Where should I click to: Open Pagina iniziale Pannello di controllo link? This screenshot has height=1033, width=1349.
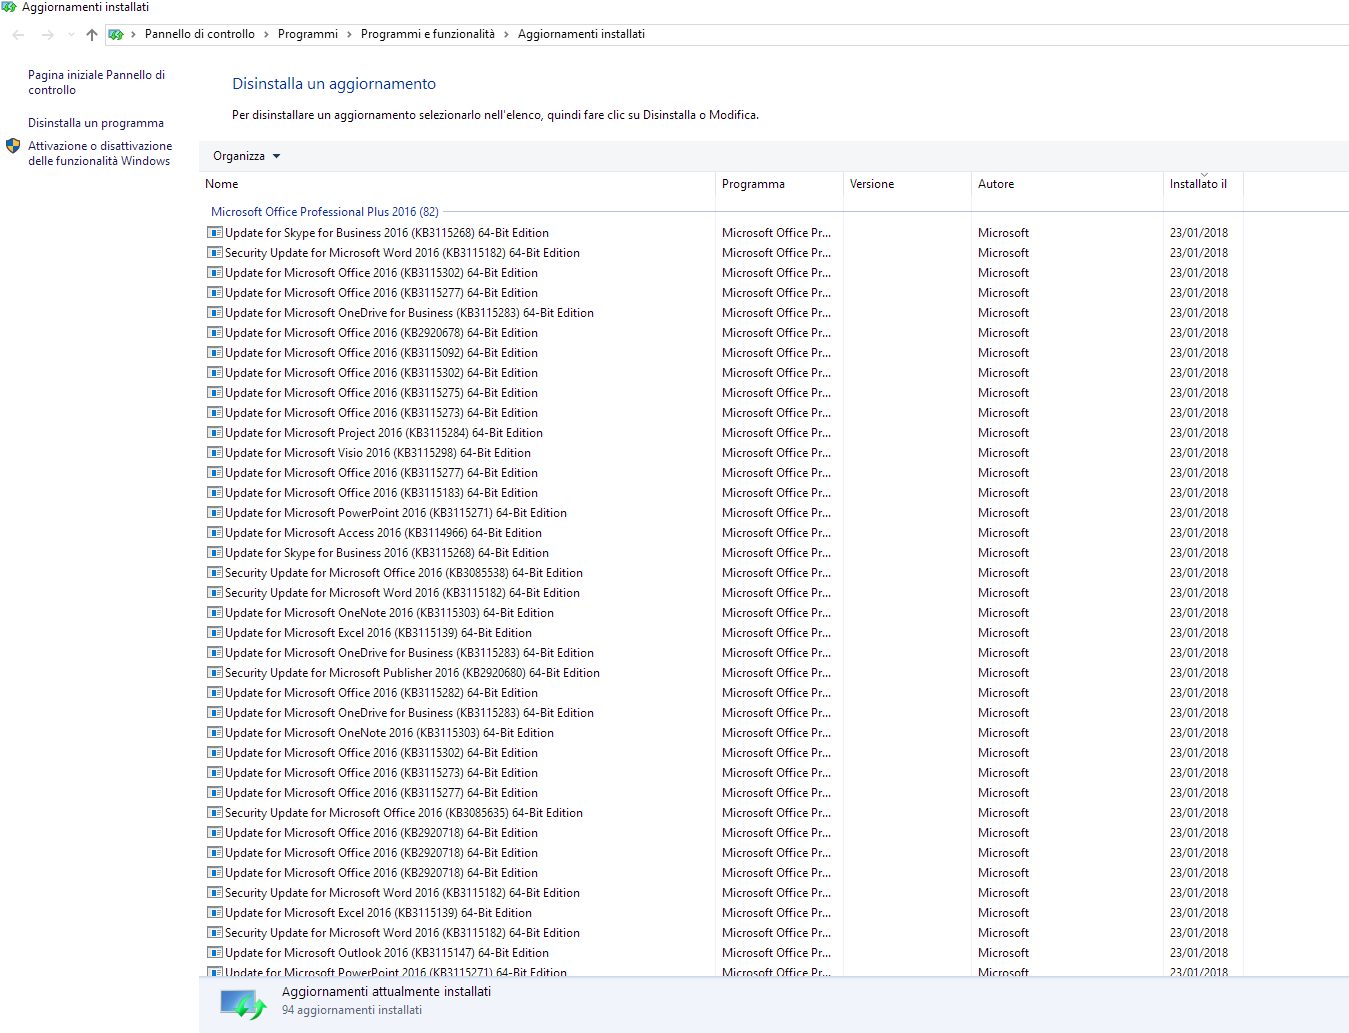click(x=96, y=82)
